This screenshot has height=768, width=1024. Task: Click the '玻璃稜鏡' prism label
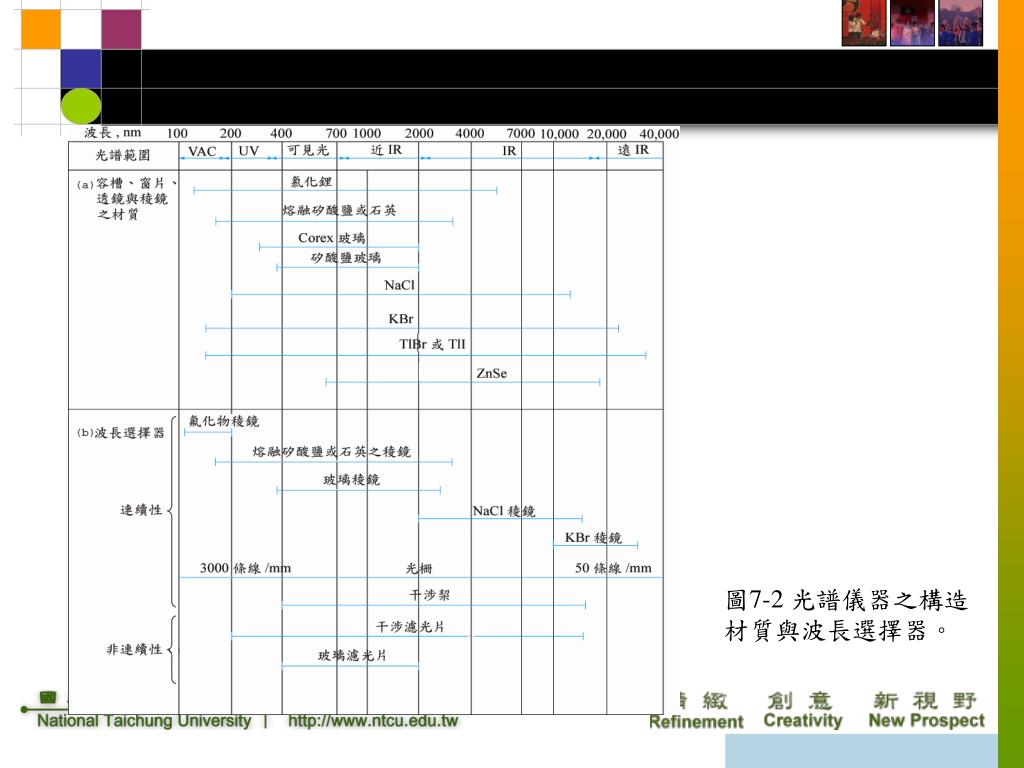(351, 480)
